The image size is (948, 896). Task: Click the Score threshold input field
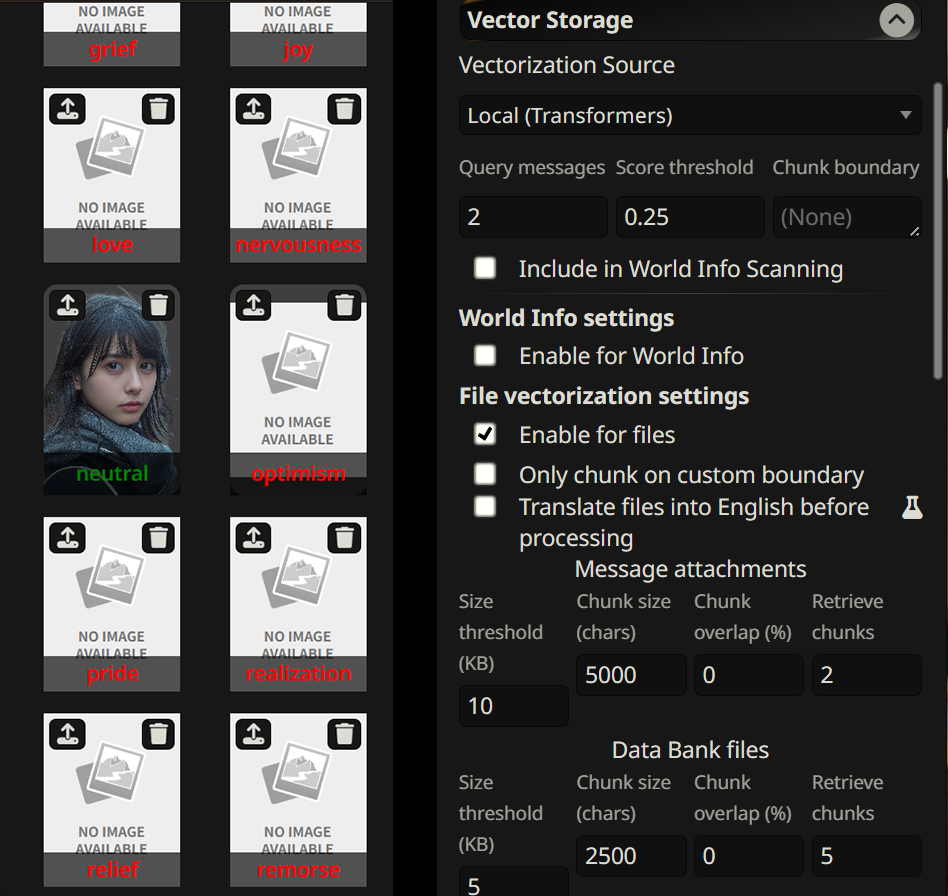click(x=690, y=217)
